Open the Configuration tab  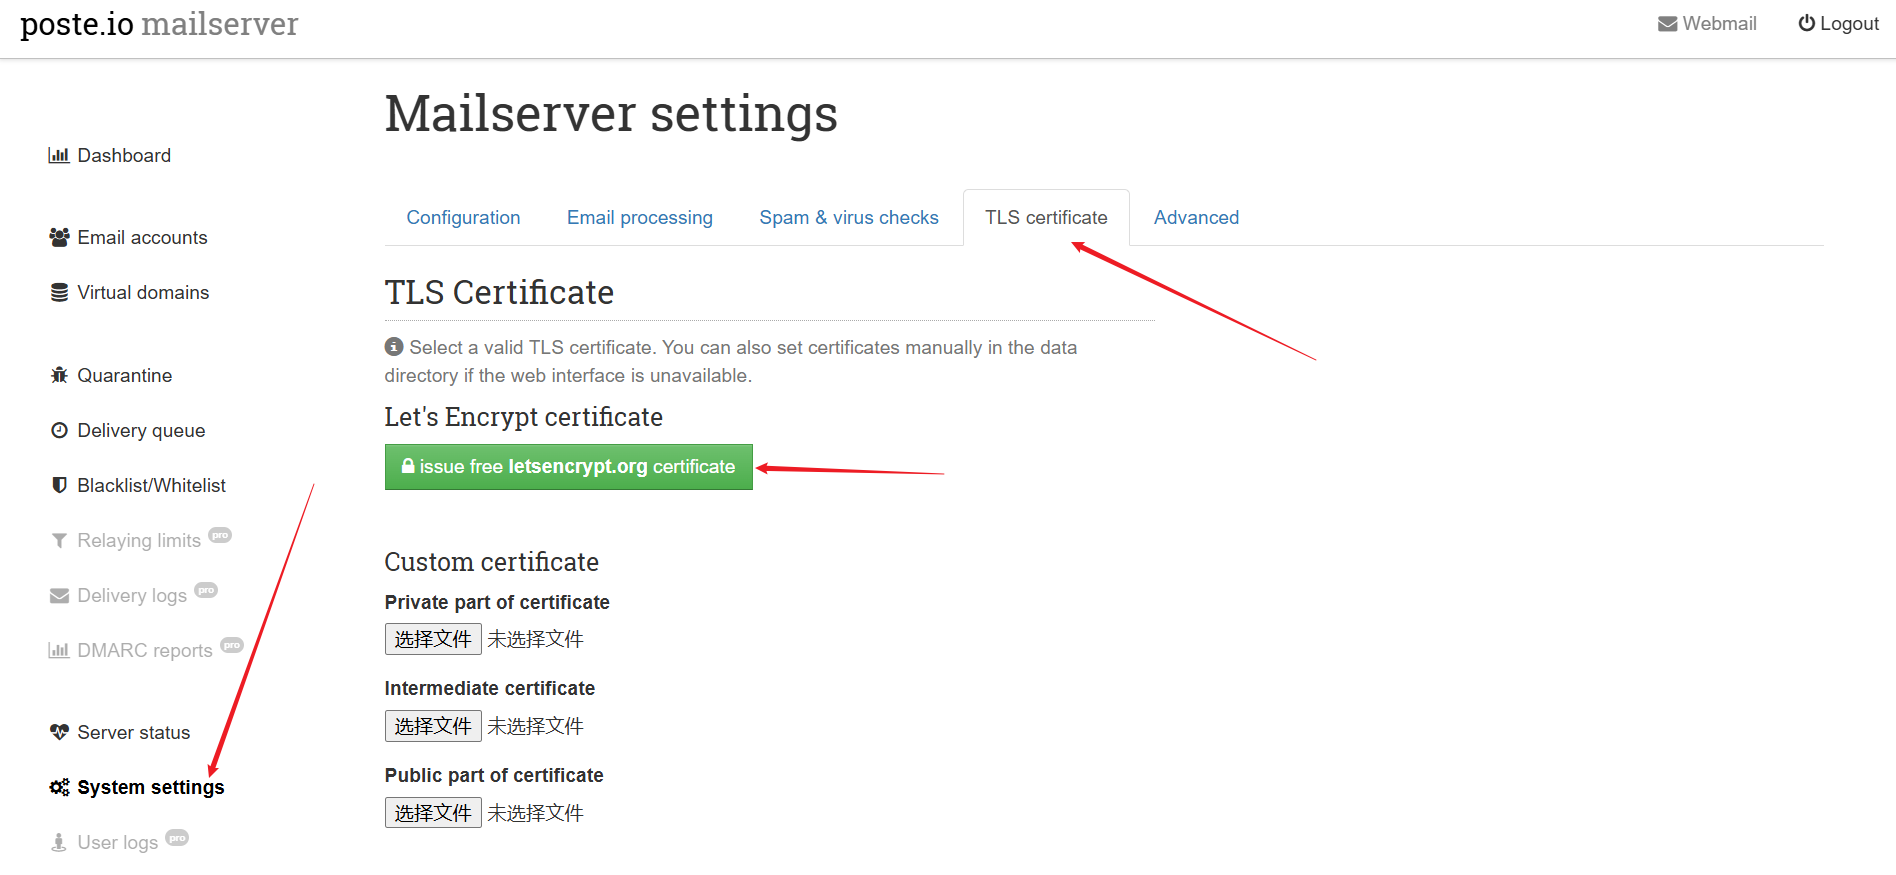(x=463, y=217)
